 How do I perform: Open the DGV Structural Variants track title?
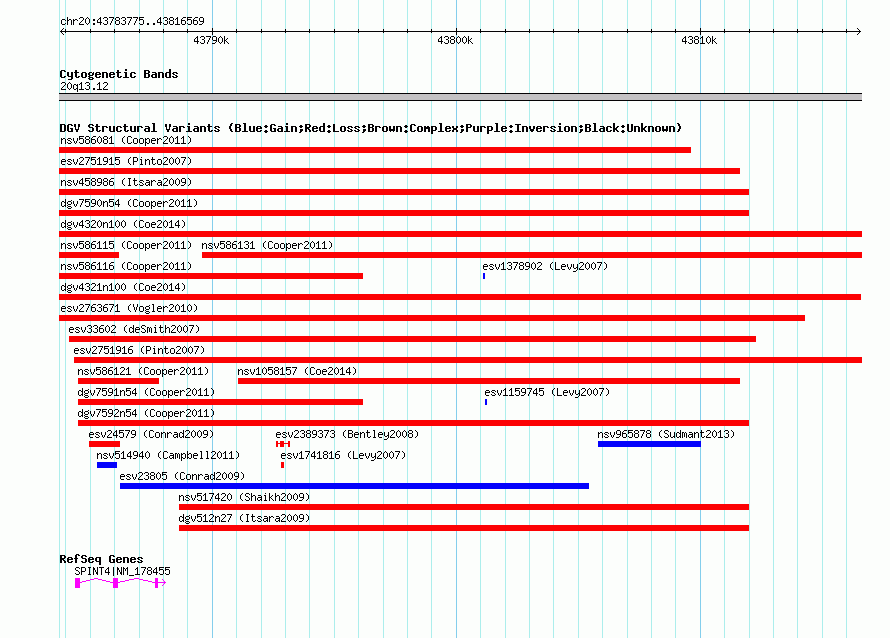pos(371,128)
